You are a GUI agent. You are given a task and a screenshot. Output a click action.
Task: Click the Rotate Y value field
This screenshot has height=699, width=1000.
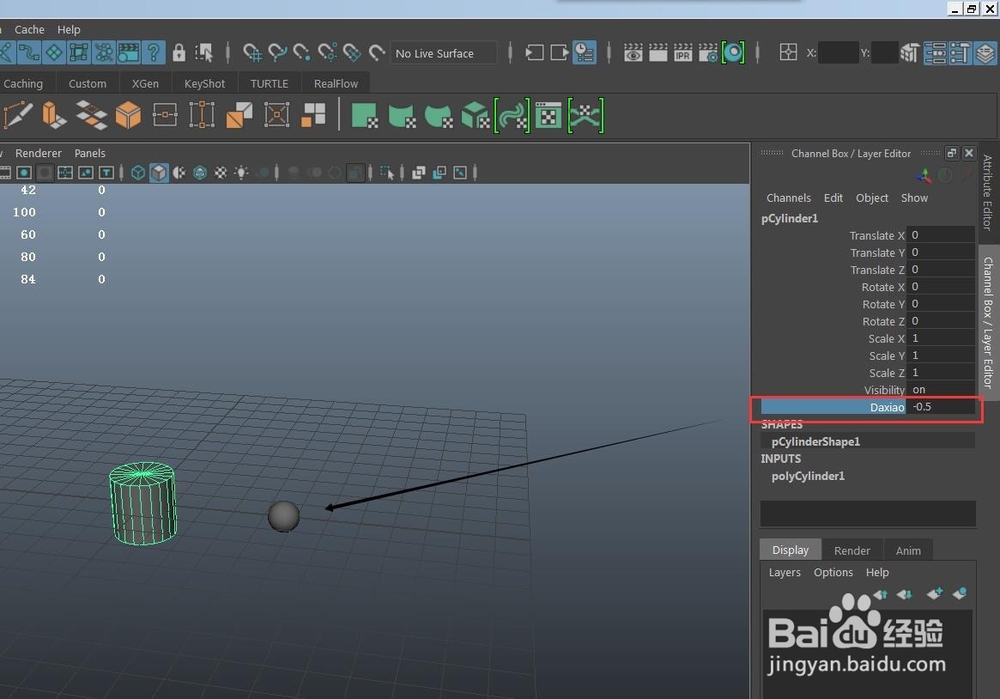click(941, 304)
